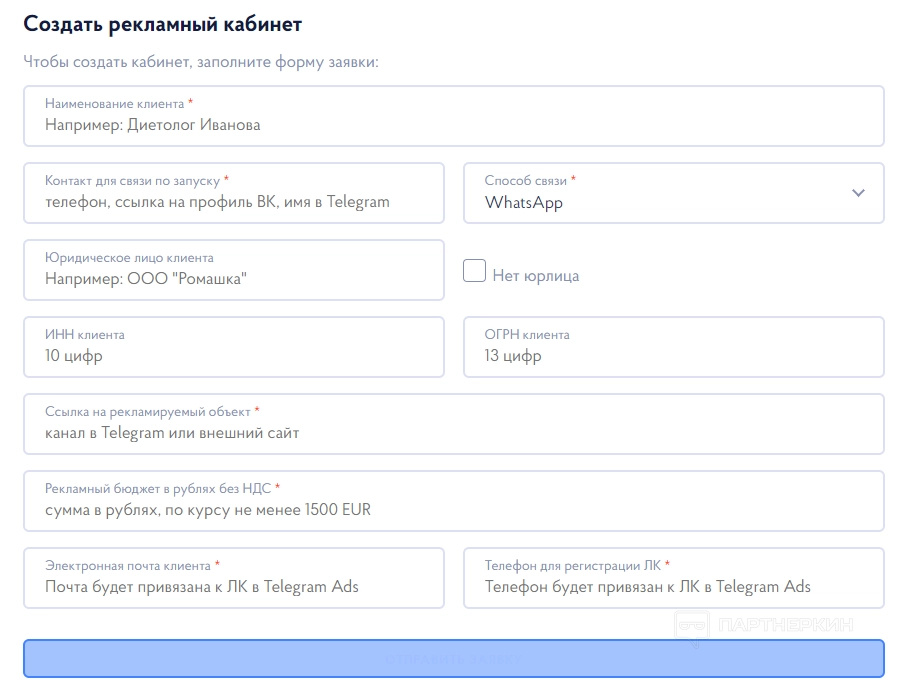Click the red asterisk beside Наименование клиента
This screenshot has height=700, width=904.
point(190,103)
